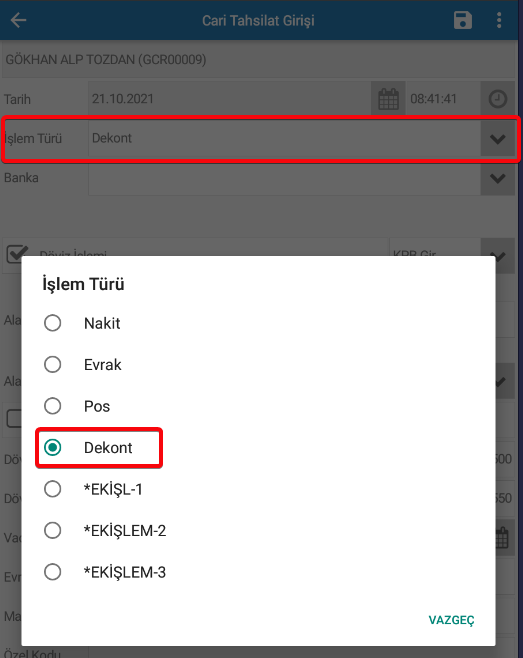Select the Evrak radio option
Screen dimensions: 523x658
tap(83, 364)
